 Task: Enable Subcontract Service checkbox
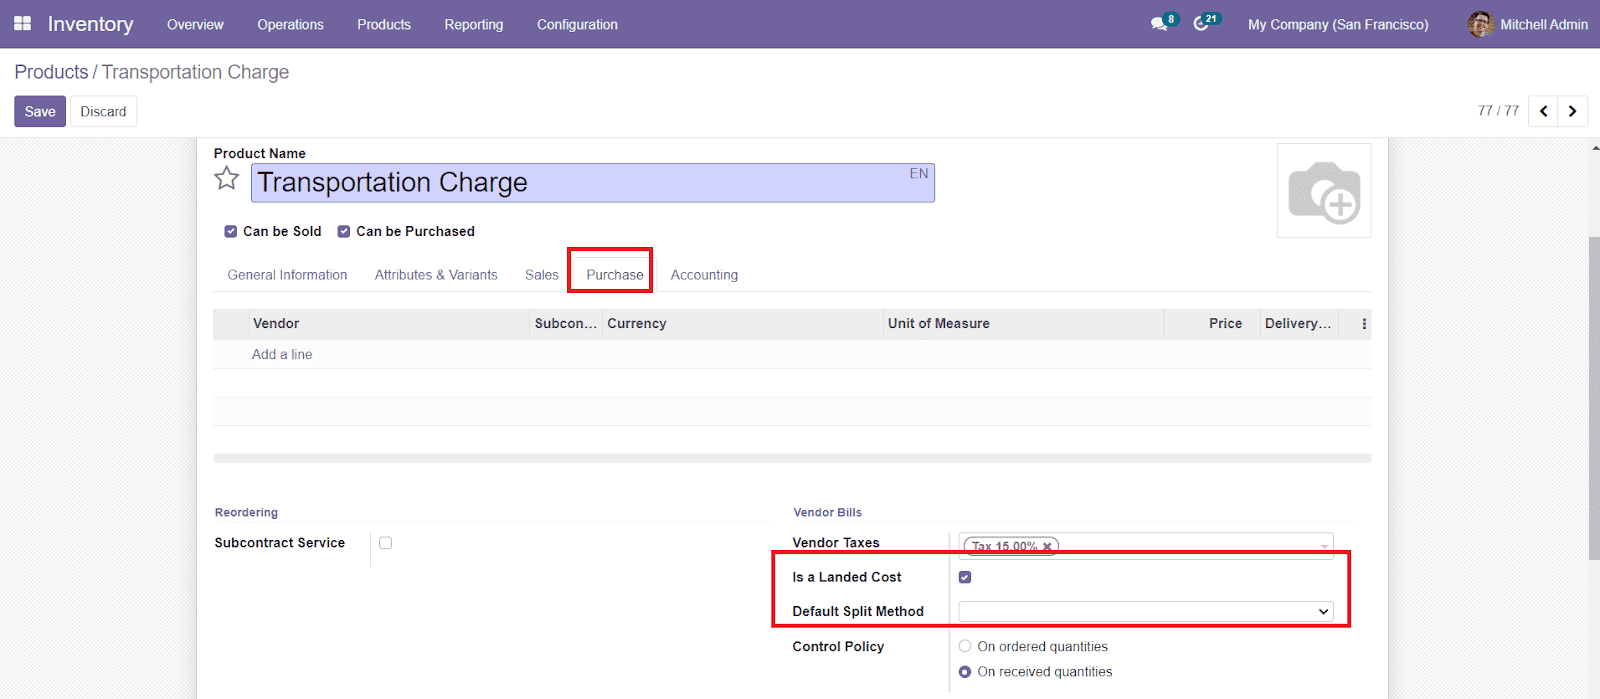pos(385,543)
